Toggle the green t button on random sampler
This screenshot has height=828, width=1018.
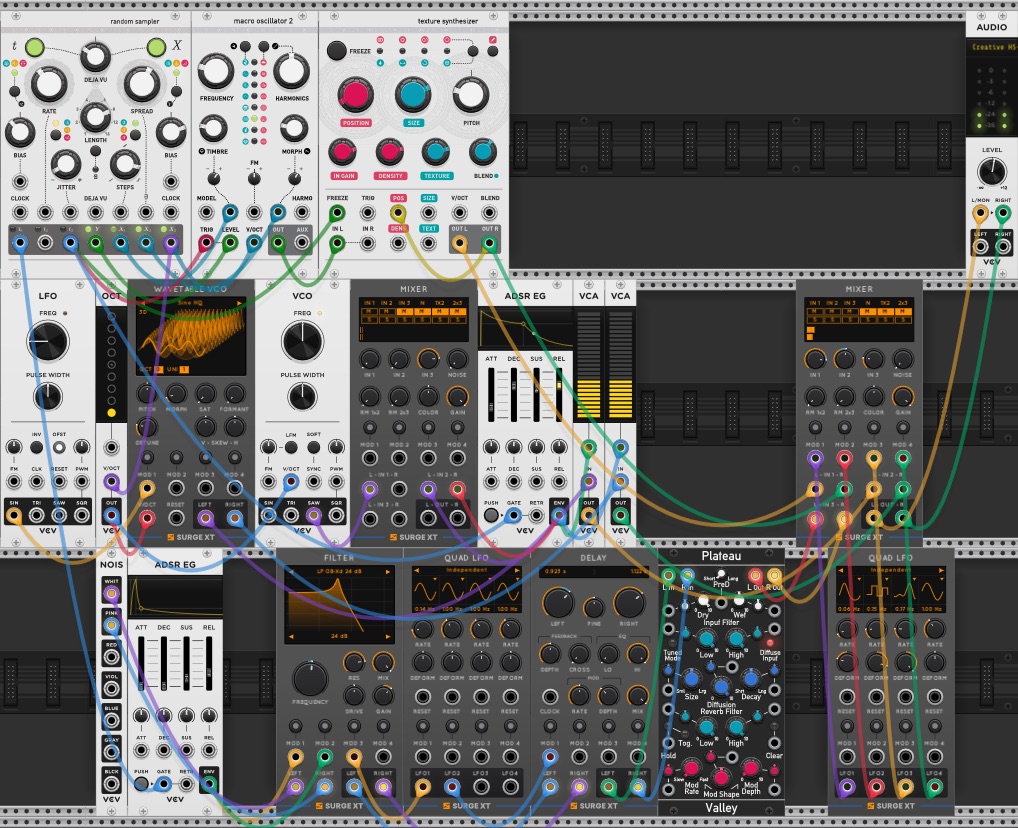point(35,47)
